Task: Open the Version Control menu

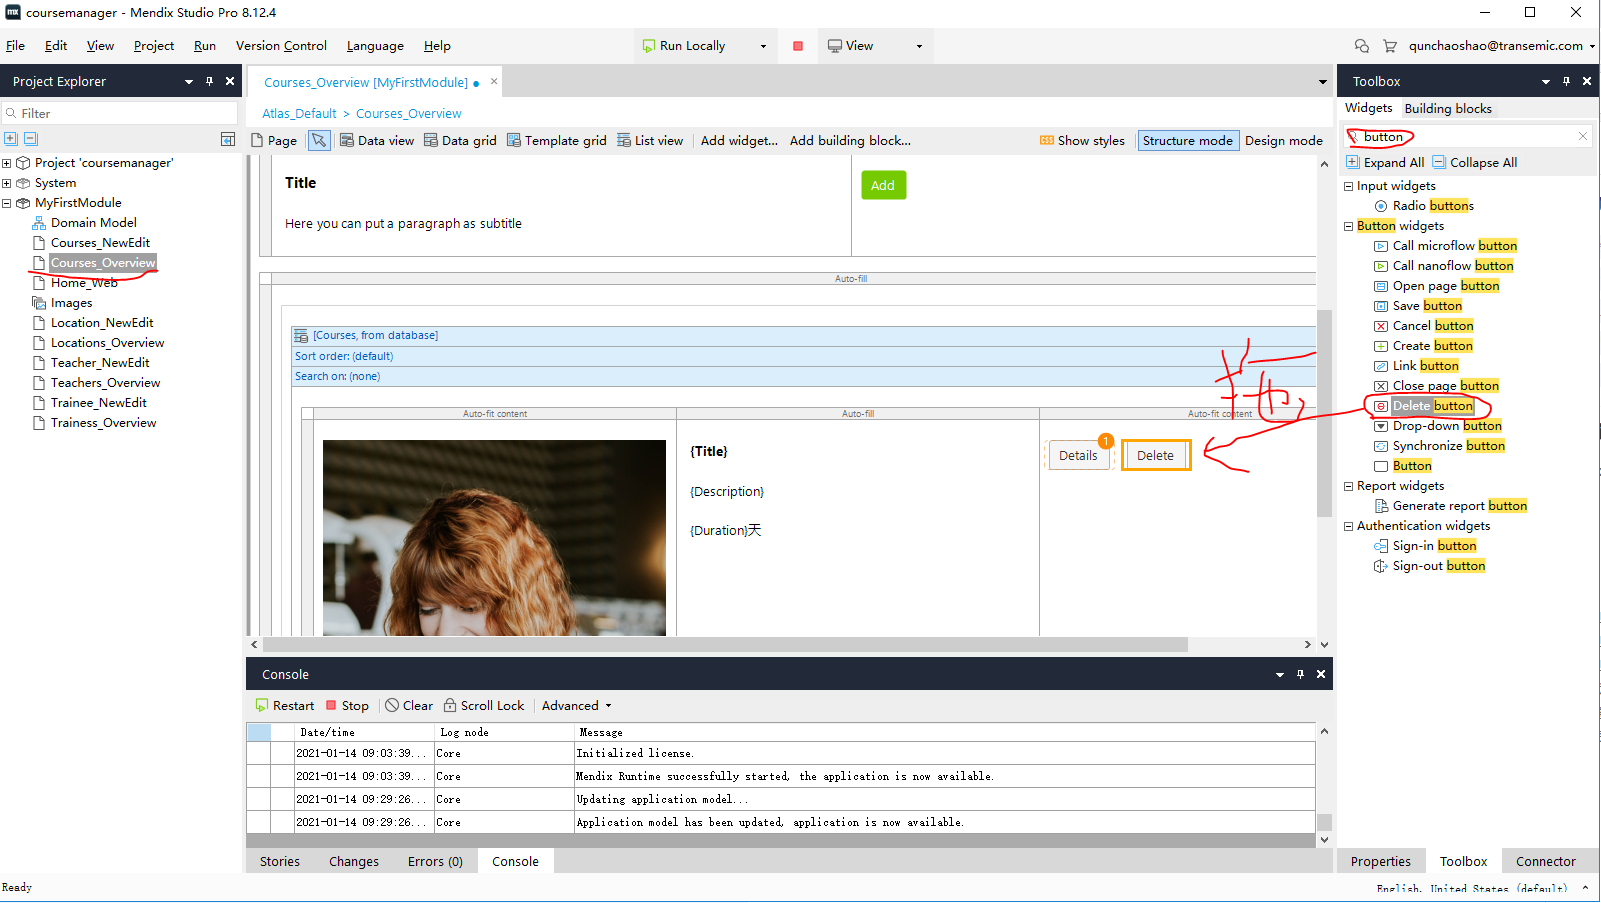Action: click(x=281, y=46)
